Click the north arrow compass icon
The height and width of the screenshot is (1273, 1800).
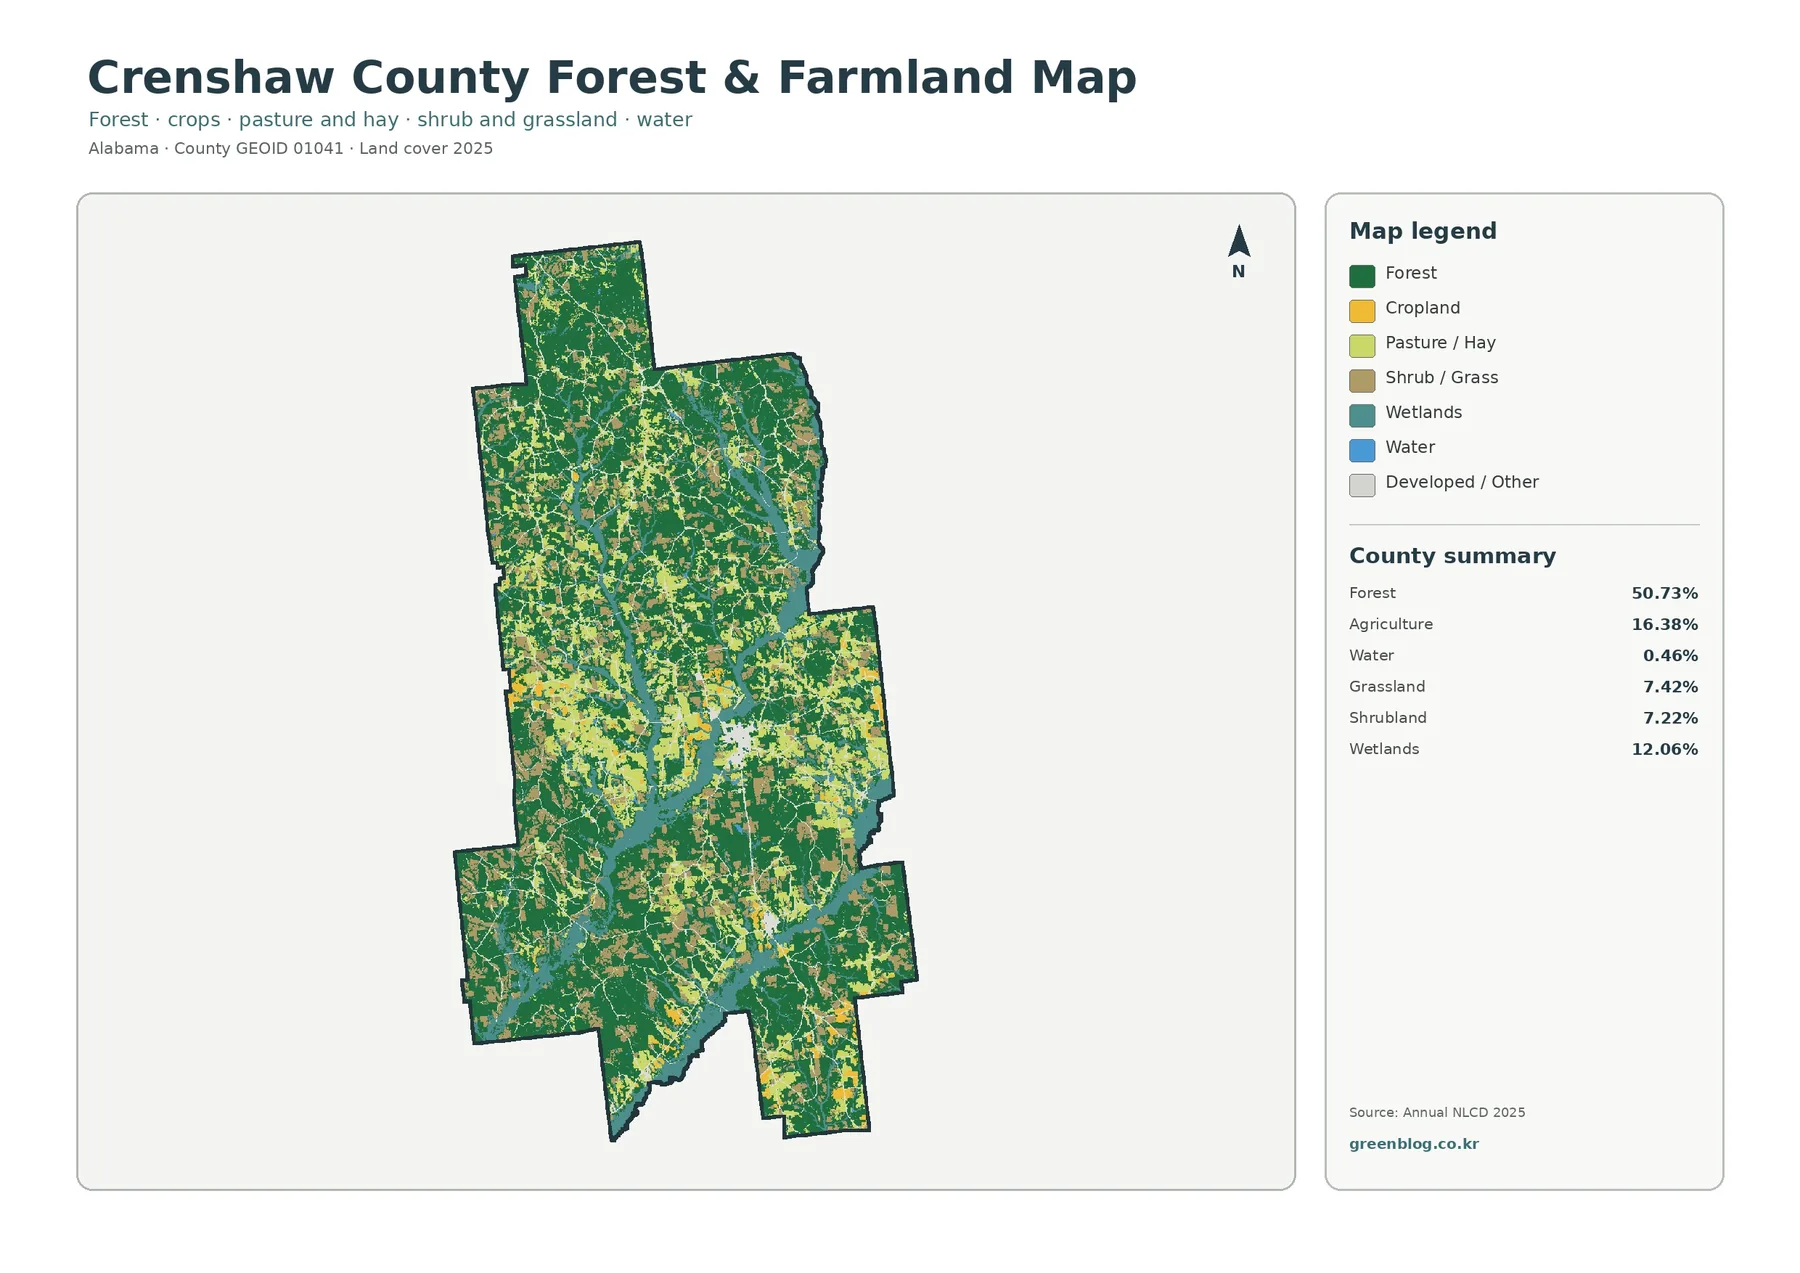(1238, 251)
